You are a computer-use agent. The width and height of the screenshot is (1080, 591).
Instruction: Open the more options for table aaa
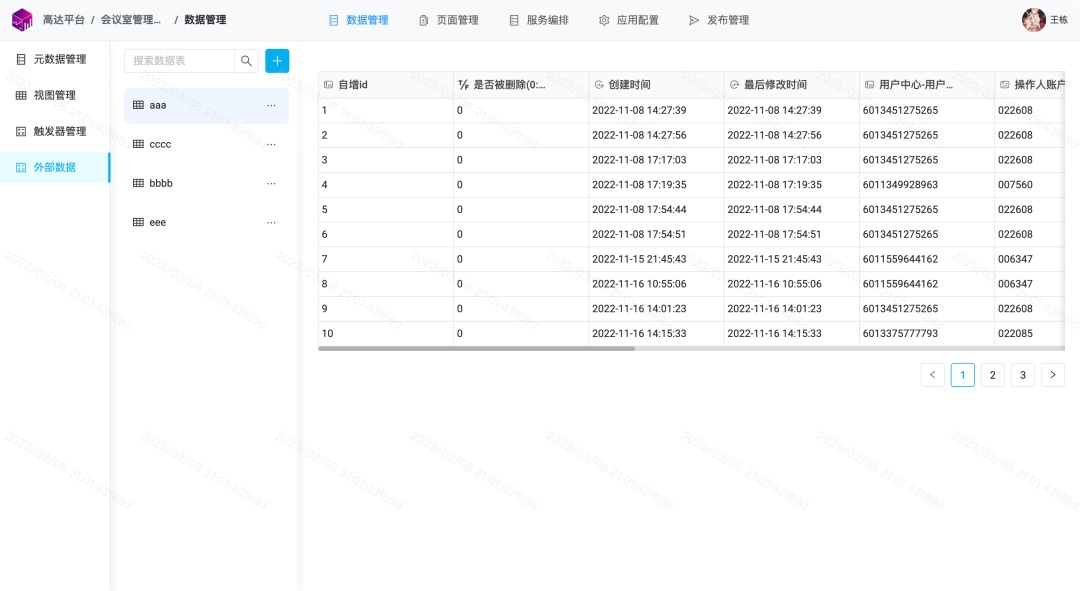(x=271, y=105)
